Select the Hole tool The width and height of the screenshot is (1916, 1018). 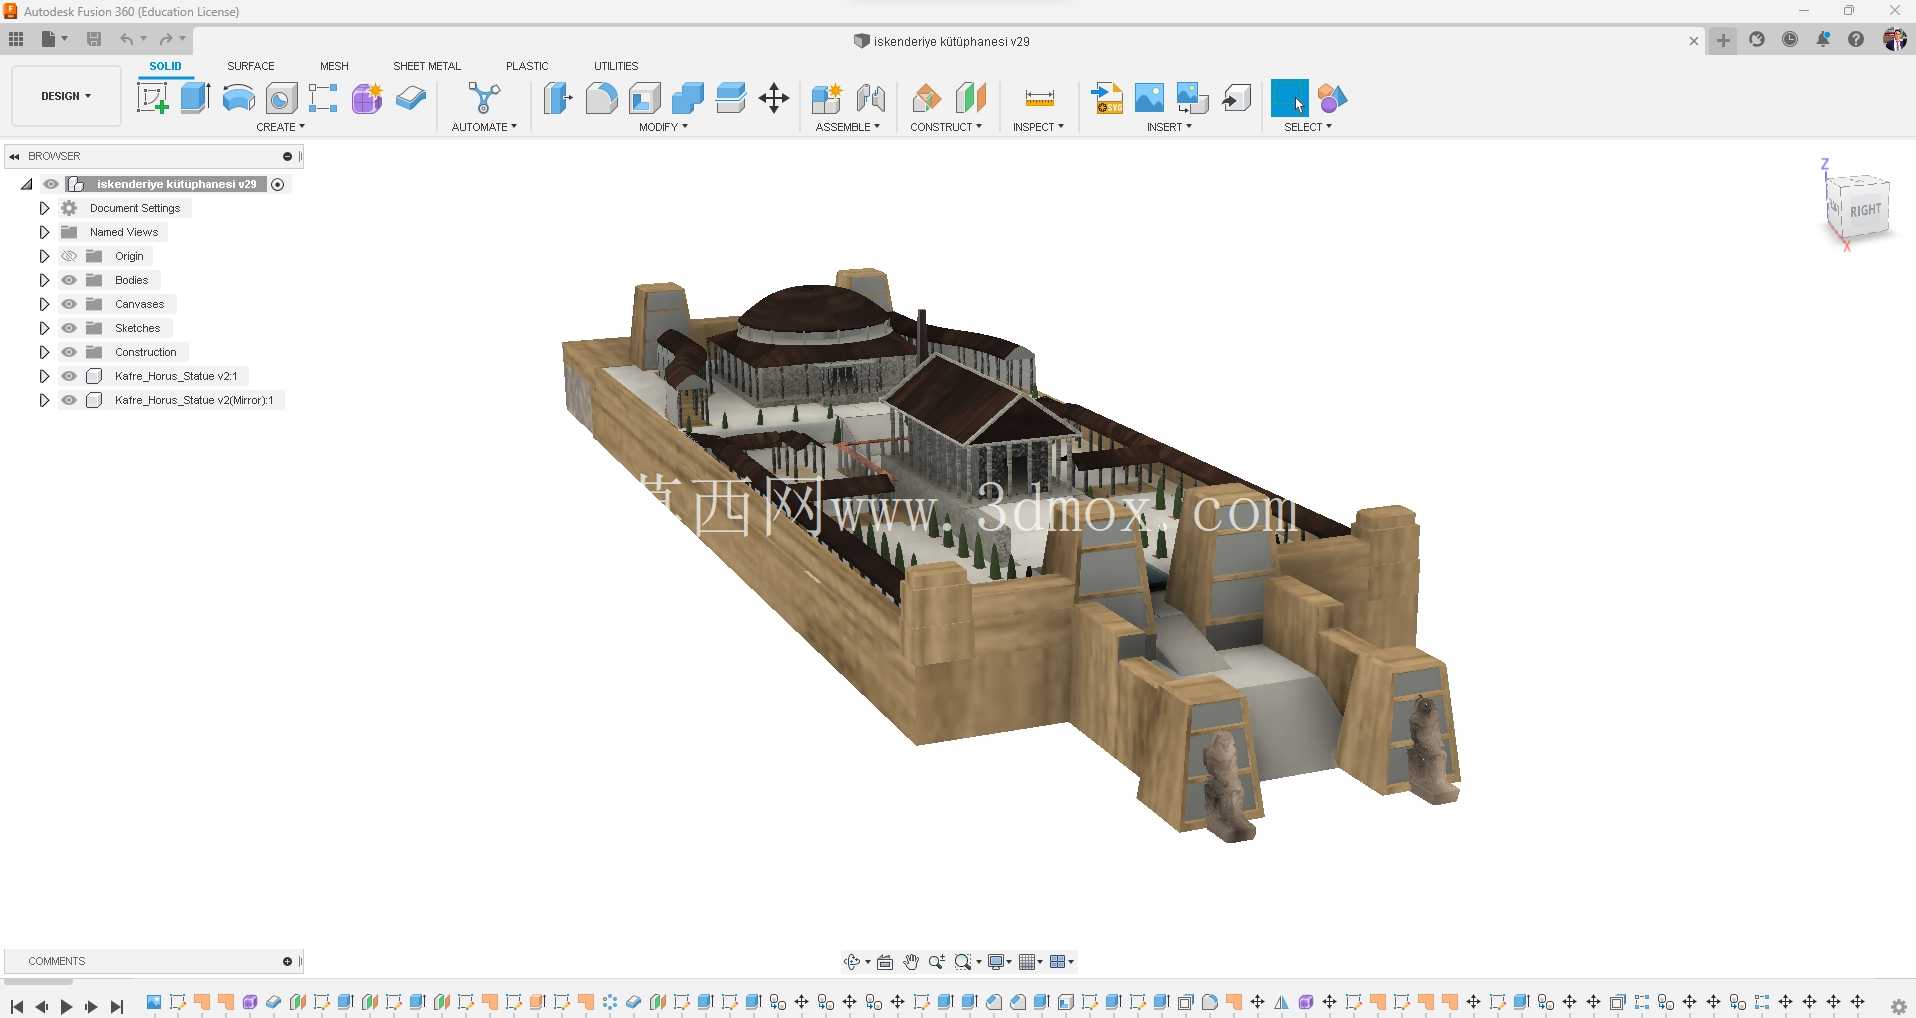pyautogui.click(x=281, y=98)
